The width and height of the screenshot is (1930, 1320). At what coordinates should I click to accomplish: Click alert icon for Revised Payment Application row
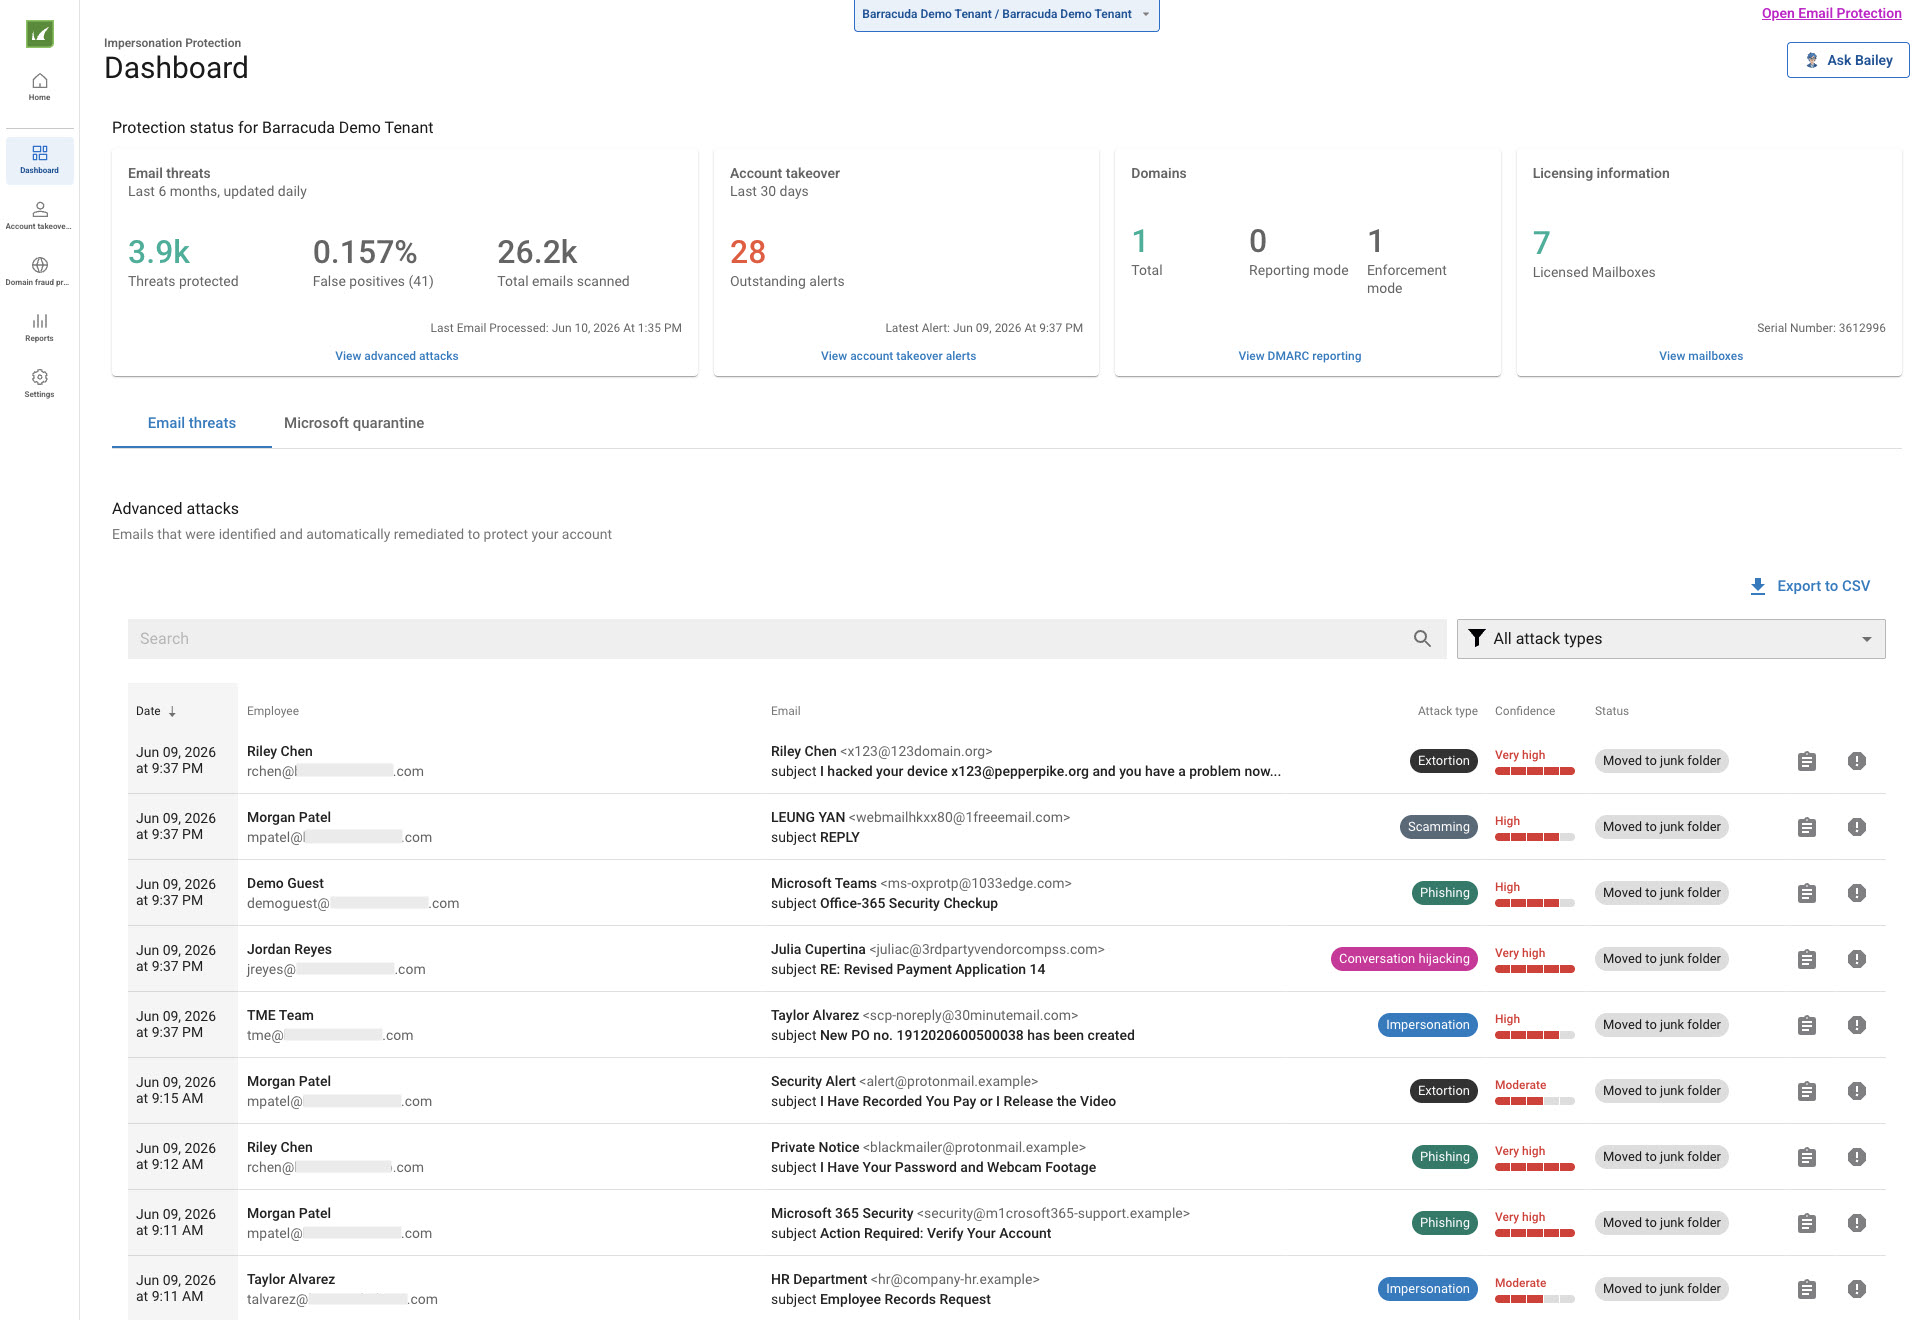pyautogui.click(x=1857, y=959)
